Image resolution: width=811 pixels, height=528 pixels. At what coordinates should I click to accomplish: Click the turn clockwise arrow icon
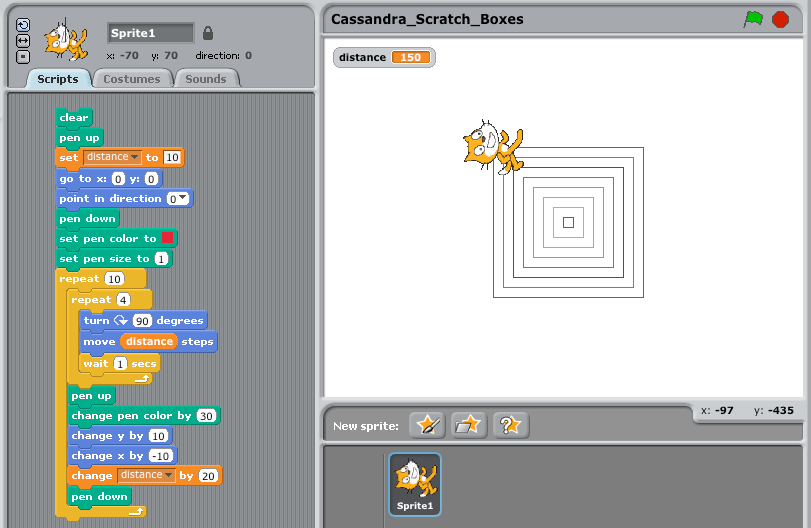pyautogui.click(x=121, y=321)
